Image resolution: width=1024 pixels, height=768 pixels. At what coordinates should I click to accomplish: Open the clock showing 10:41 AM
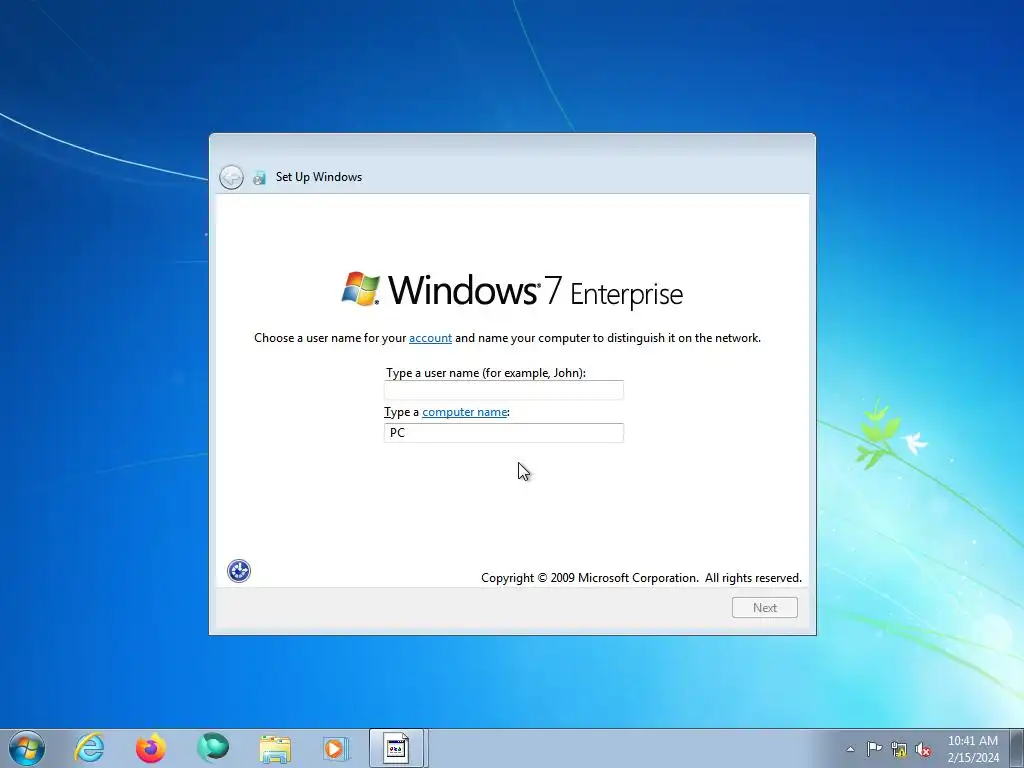pos(972,749)
